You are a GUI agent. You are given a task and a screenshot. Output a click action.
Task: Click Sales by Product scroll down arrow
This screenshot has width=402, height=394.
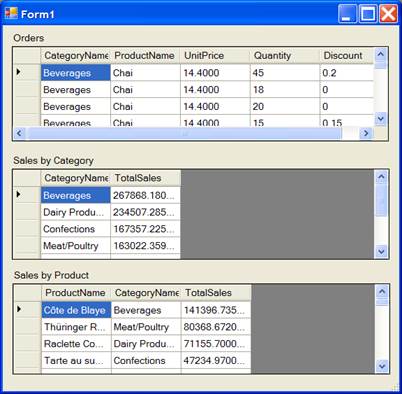382,366
